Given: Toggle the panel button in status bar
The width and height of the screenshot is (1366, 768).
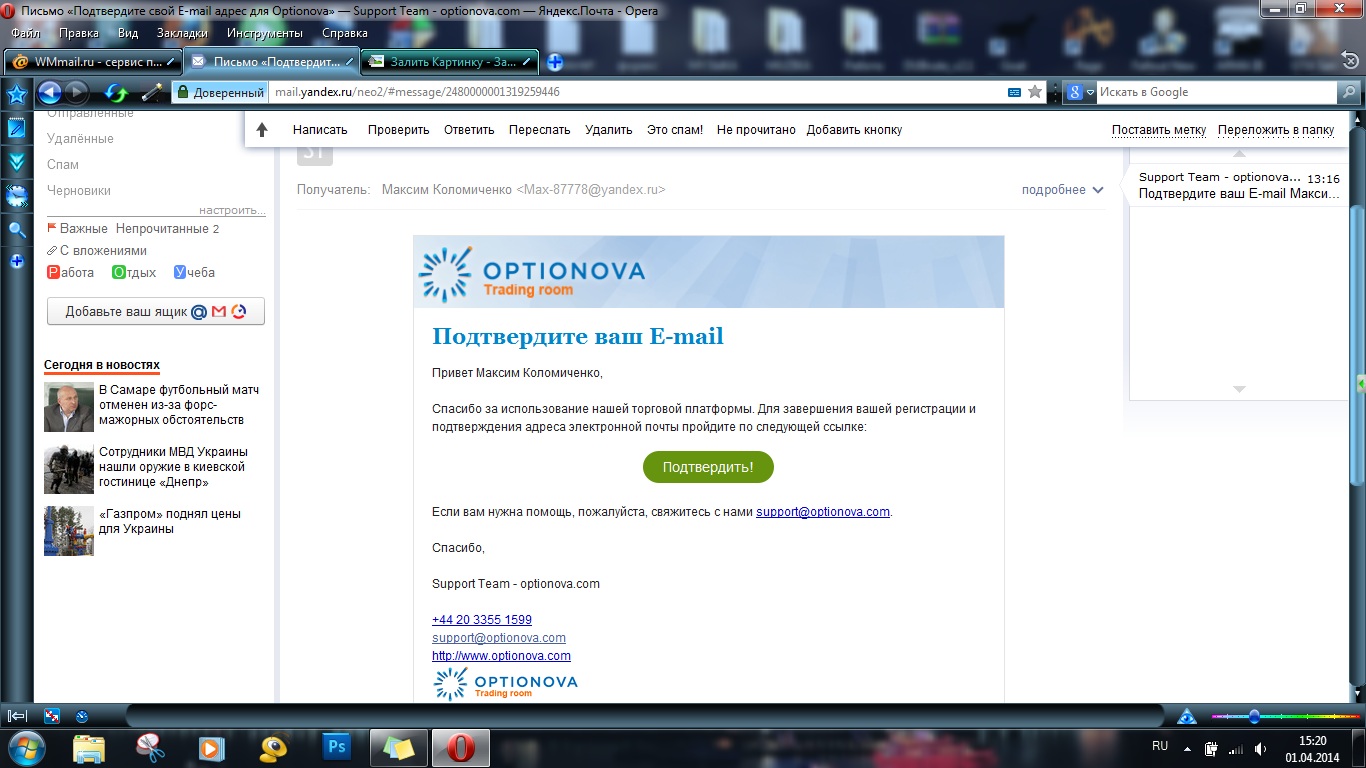Looking at the screenshot, I should click(17, 716).
